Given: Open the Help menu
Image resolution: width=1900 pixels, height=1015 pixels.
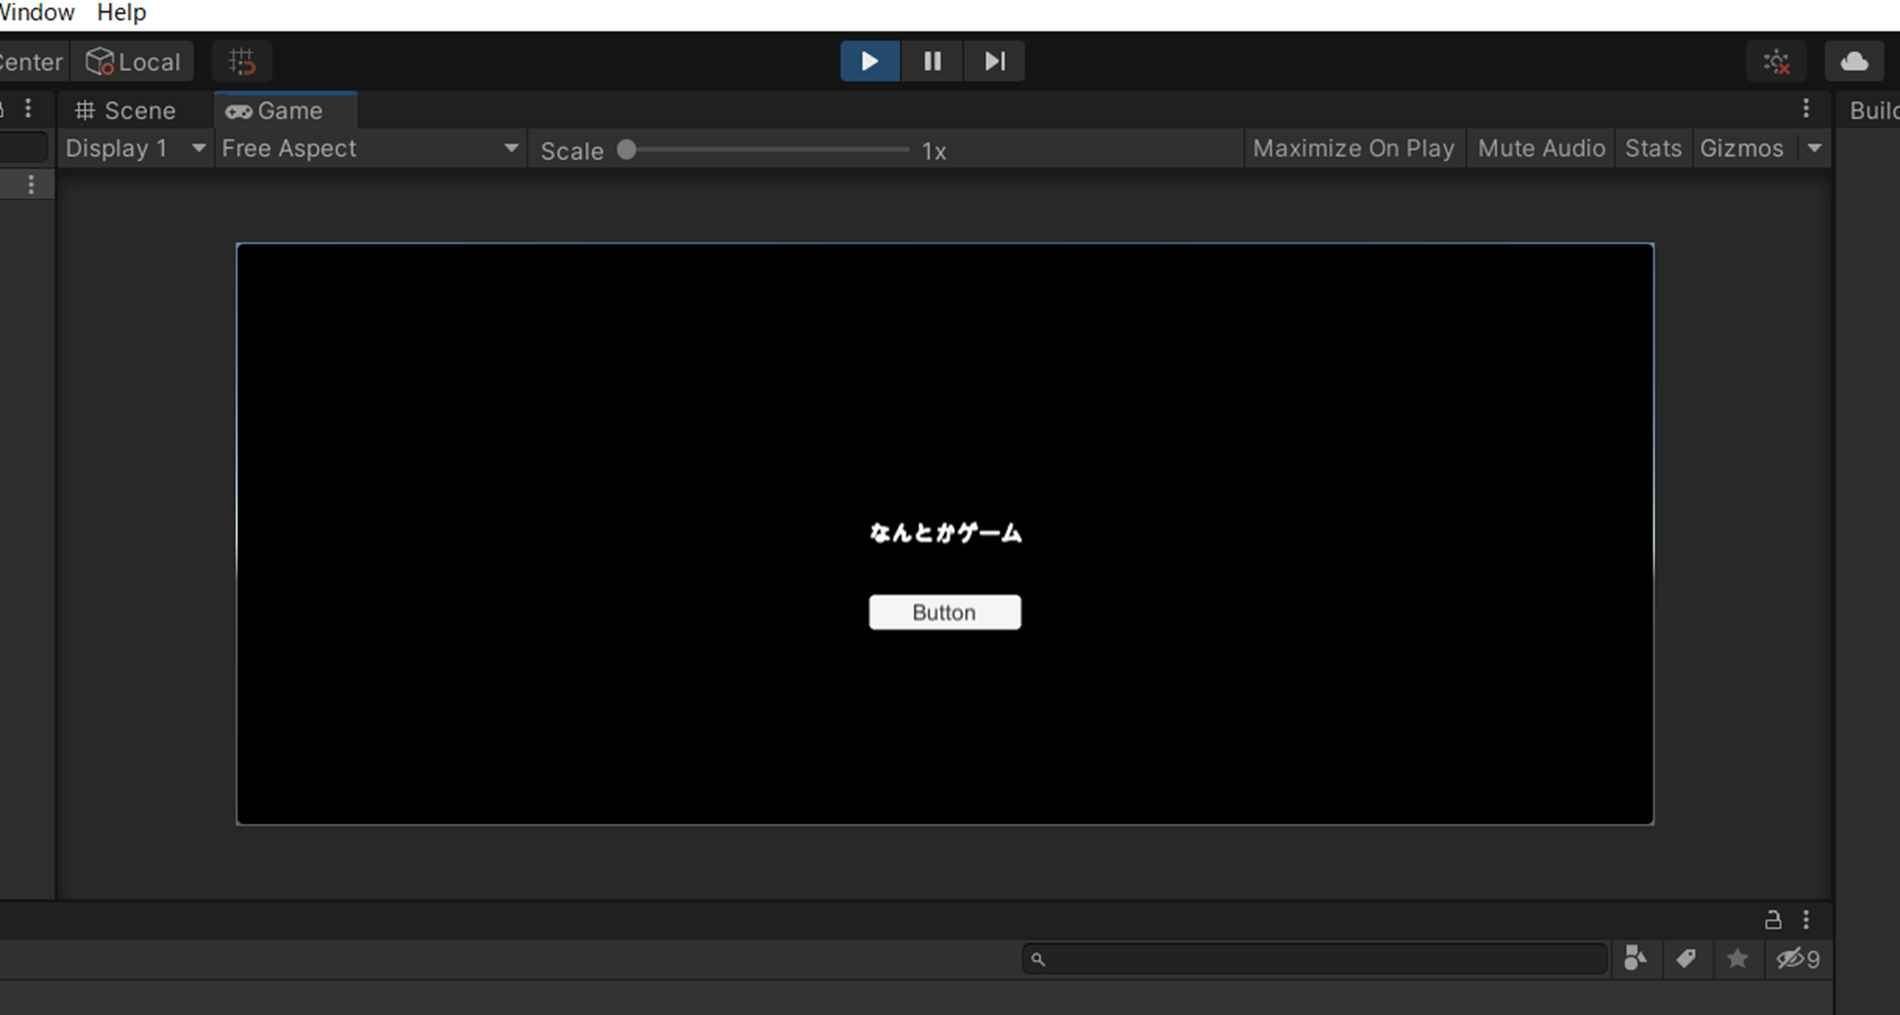Looking at the screenshot, I should (121, 12).
